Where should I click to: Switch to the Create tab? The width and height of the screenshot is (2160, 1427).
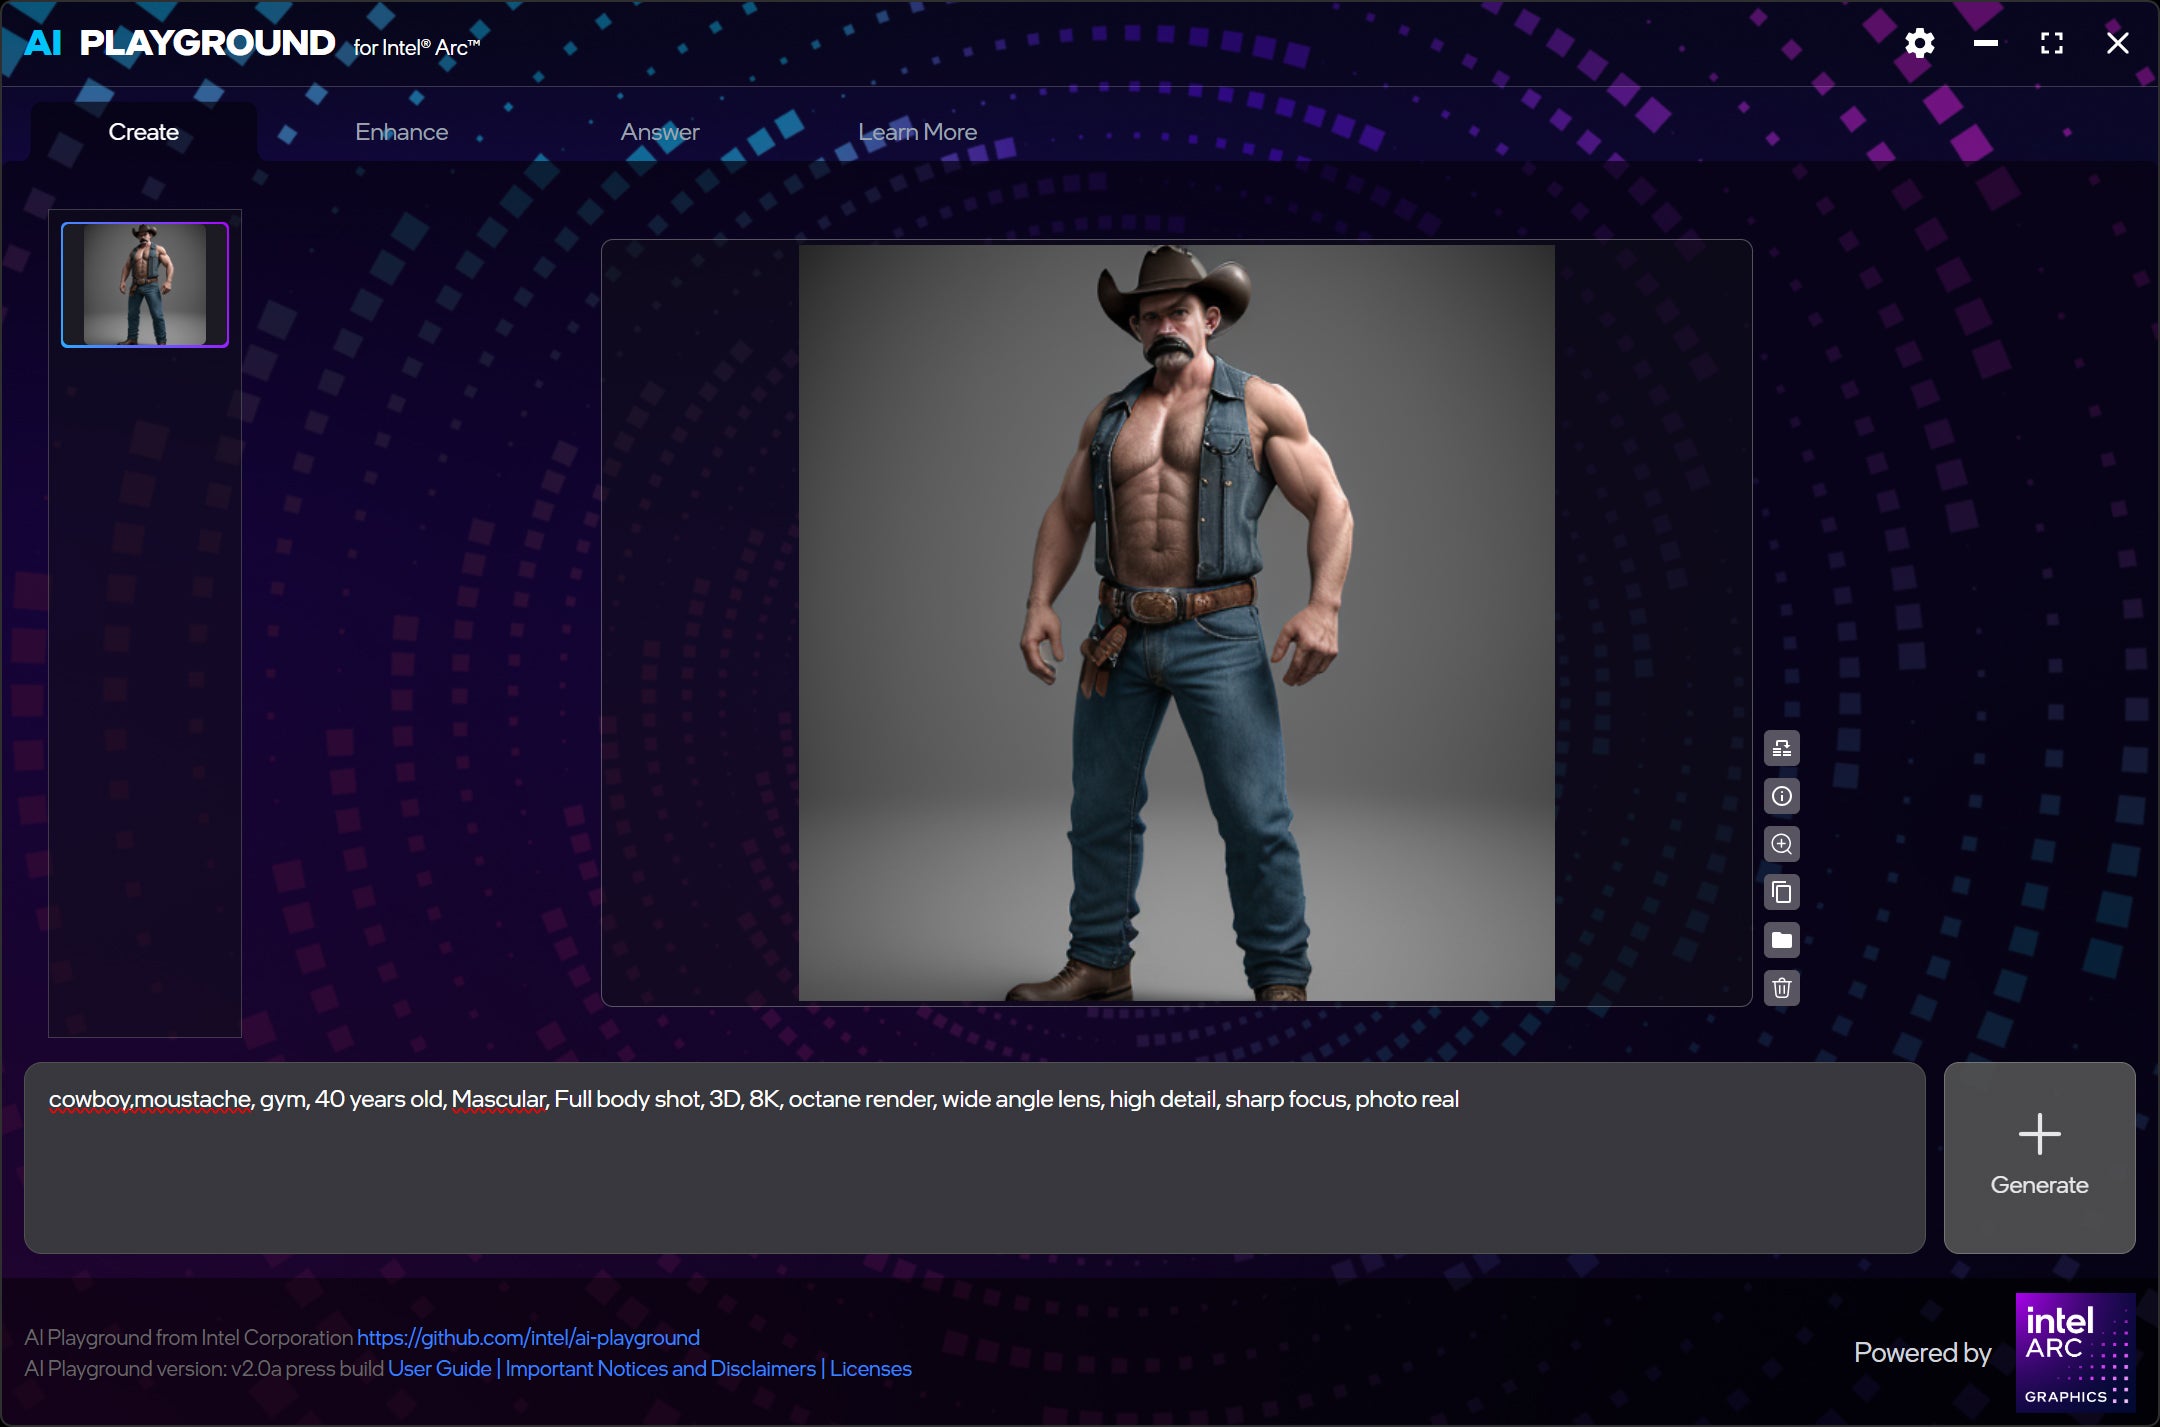click(x=144, y=132)
